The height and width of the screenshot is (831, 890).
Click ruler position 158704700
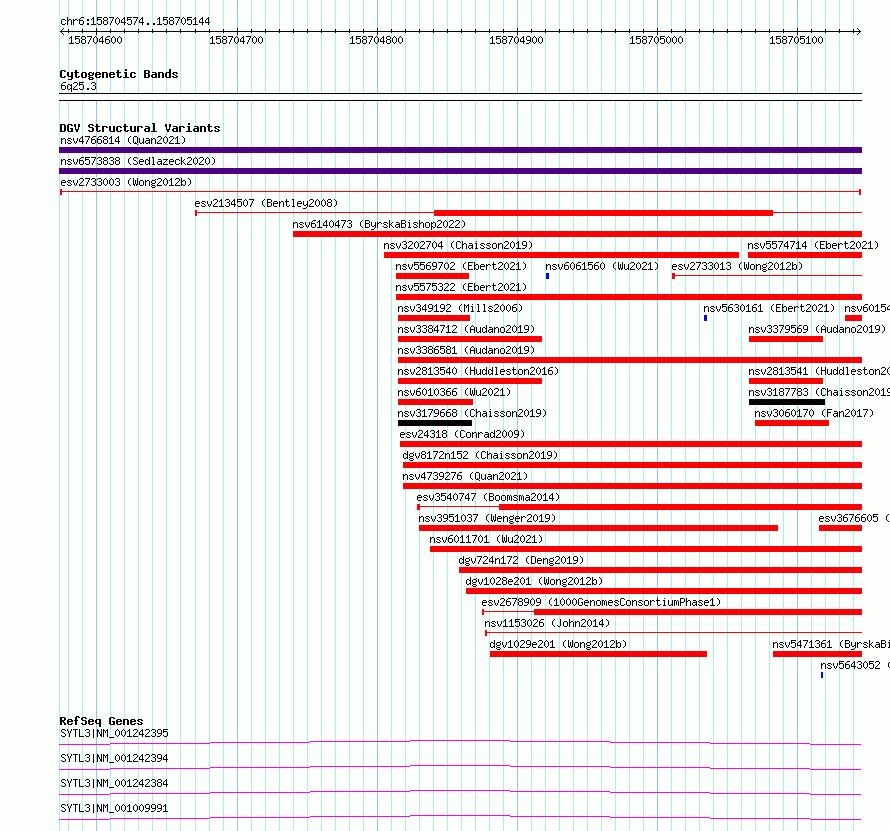237,40
